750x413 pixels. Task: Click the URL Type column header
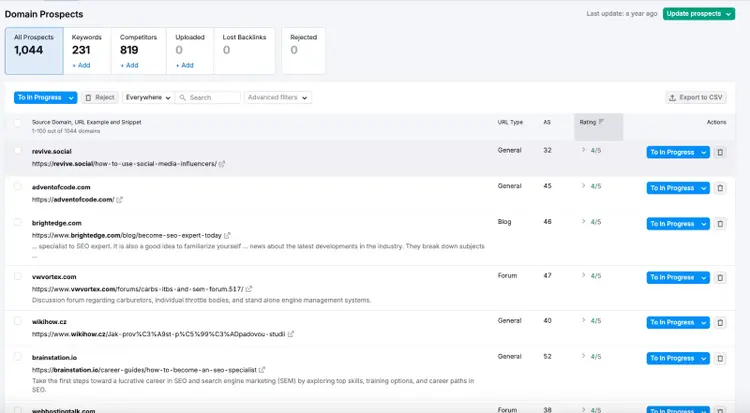[x=510, y=123]
